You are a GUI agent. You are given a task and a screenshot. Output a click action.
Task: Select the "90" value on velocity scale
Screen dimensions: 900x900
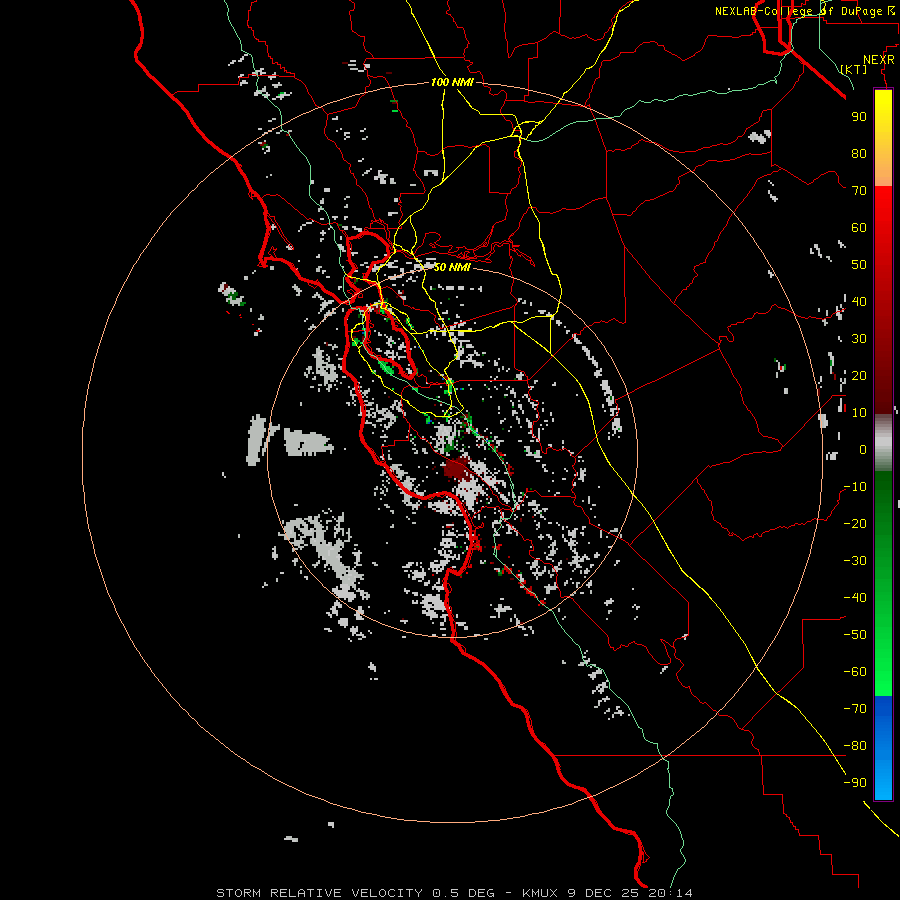[x=859, y=117]
